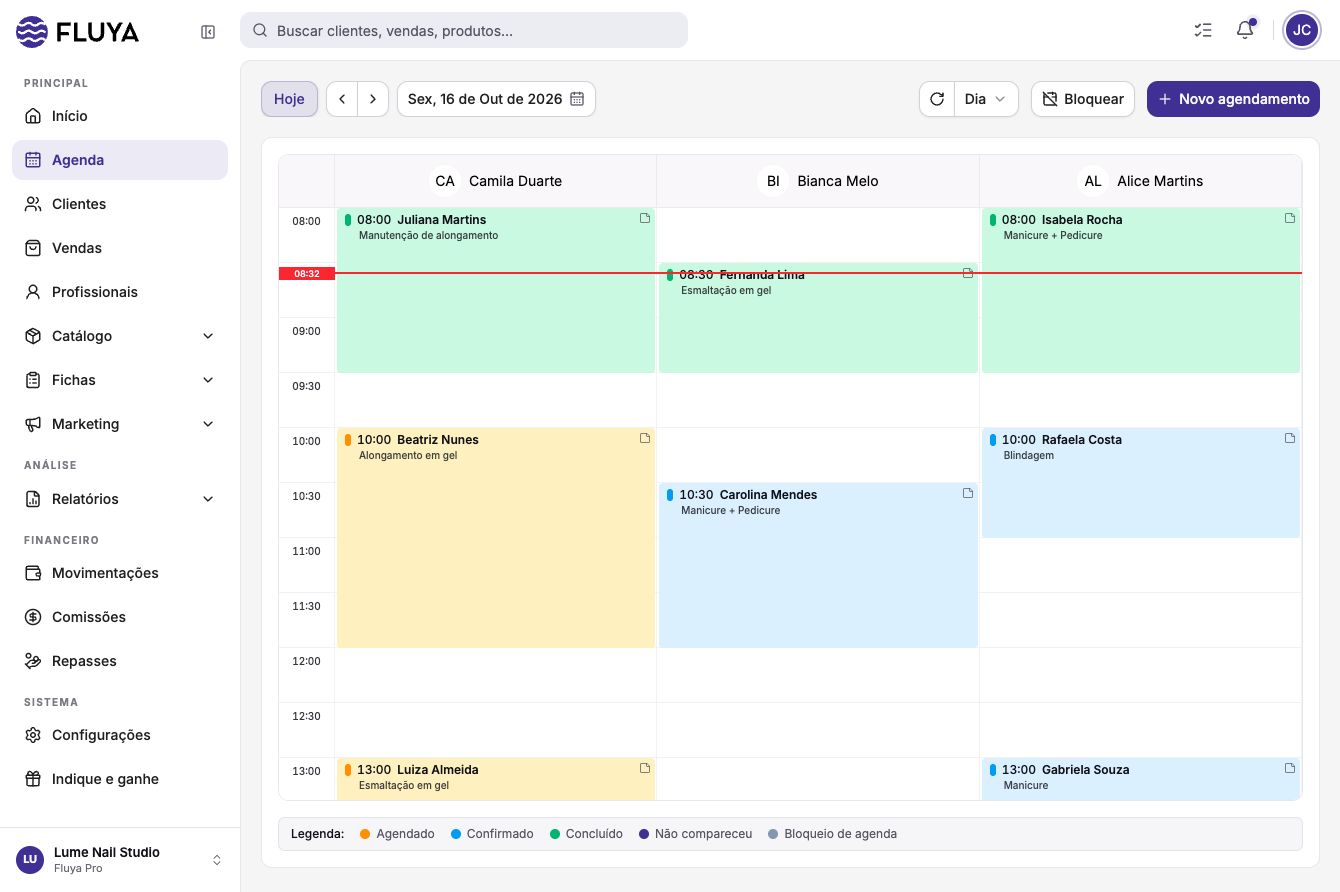1340x892 pixels.
Task: Click the JC user avatar
Action: coord(1302,30)
